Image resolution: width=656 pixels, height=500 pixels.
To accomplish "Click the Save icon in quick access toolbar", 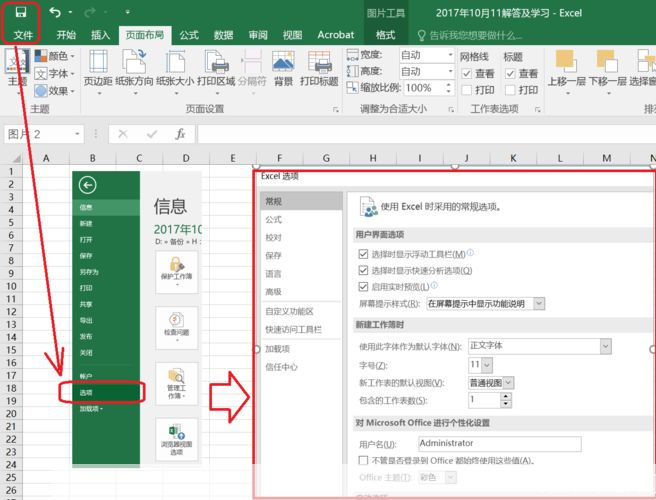I will point(21,12).
